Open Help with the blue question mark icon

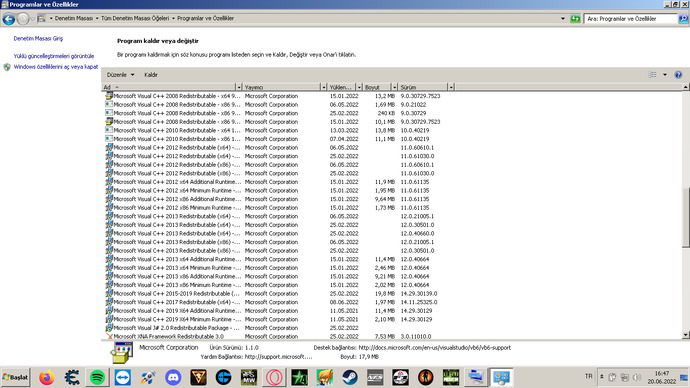pyautogui.click(x=678, y=75)
